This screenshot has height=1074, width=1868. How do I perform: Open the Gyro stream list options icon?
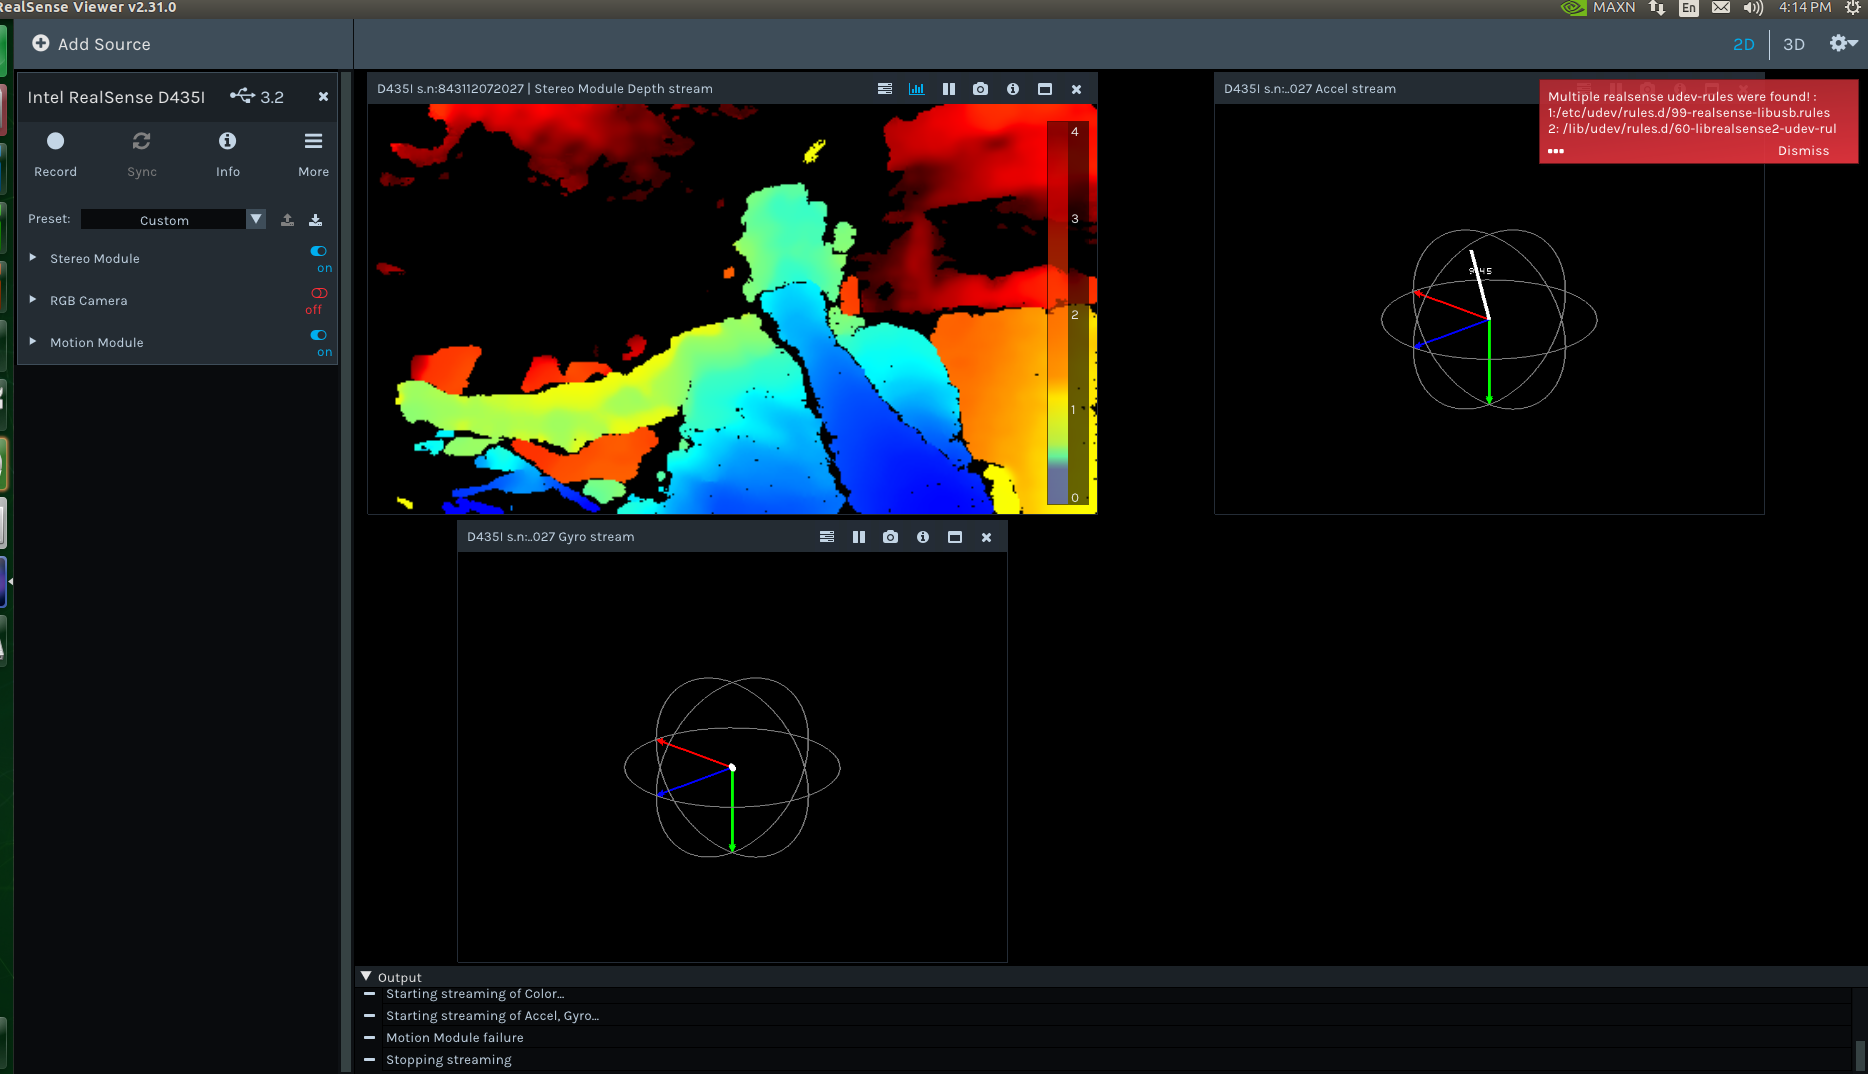click(827, 537)
